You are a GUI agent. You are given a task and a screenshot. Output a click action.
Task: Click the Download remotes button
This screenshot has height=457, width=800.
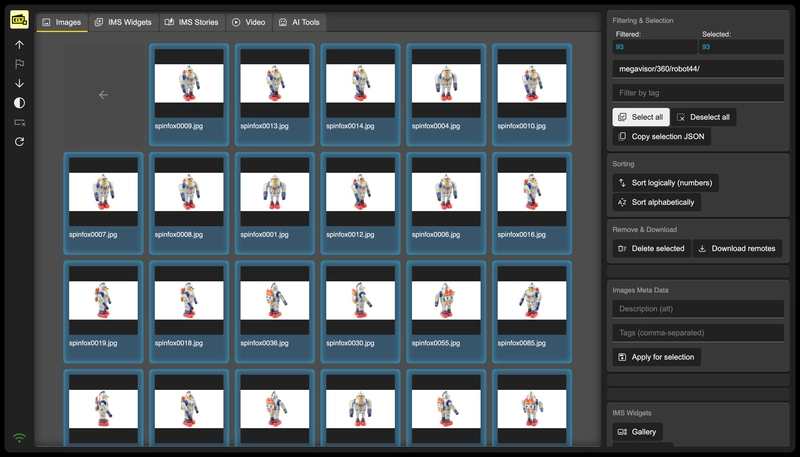coord(737,248)
